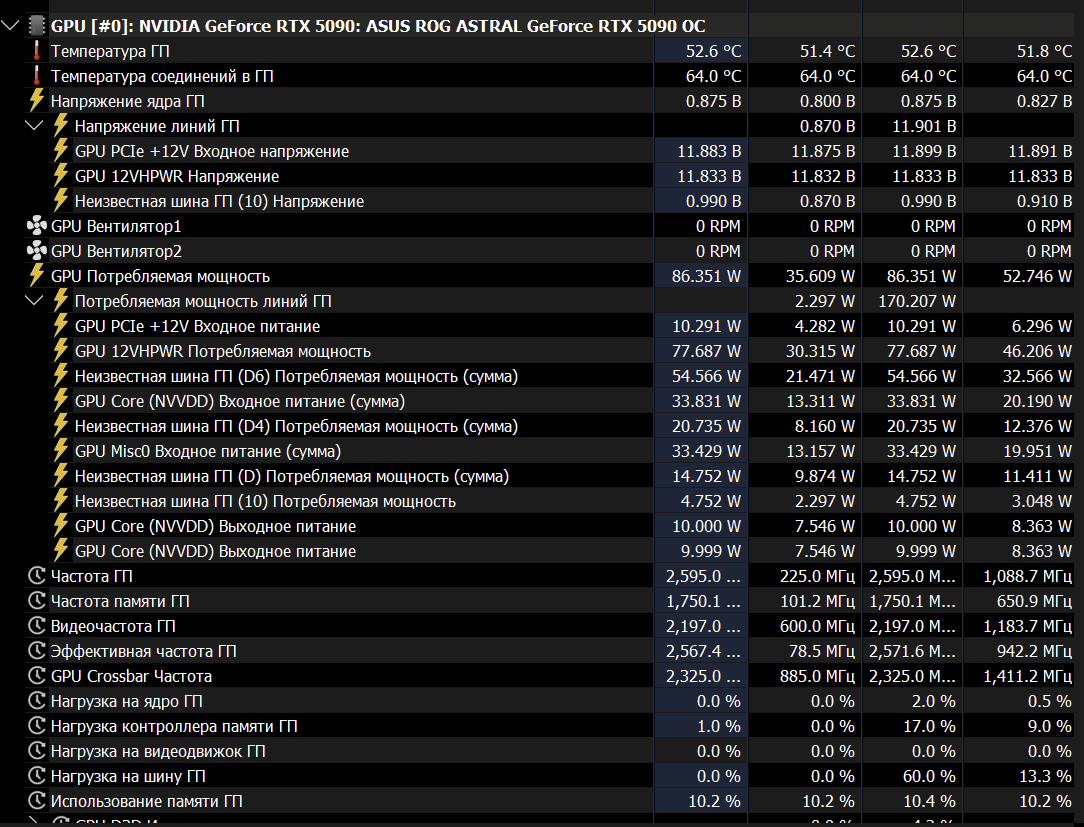Collapse the Потребляемая мощность линий ГП subgroup
Screen dimensions: 1084x827
[x=34, y=301]
